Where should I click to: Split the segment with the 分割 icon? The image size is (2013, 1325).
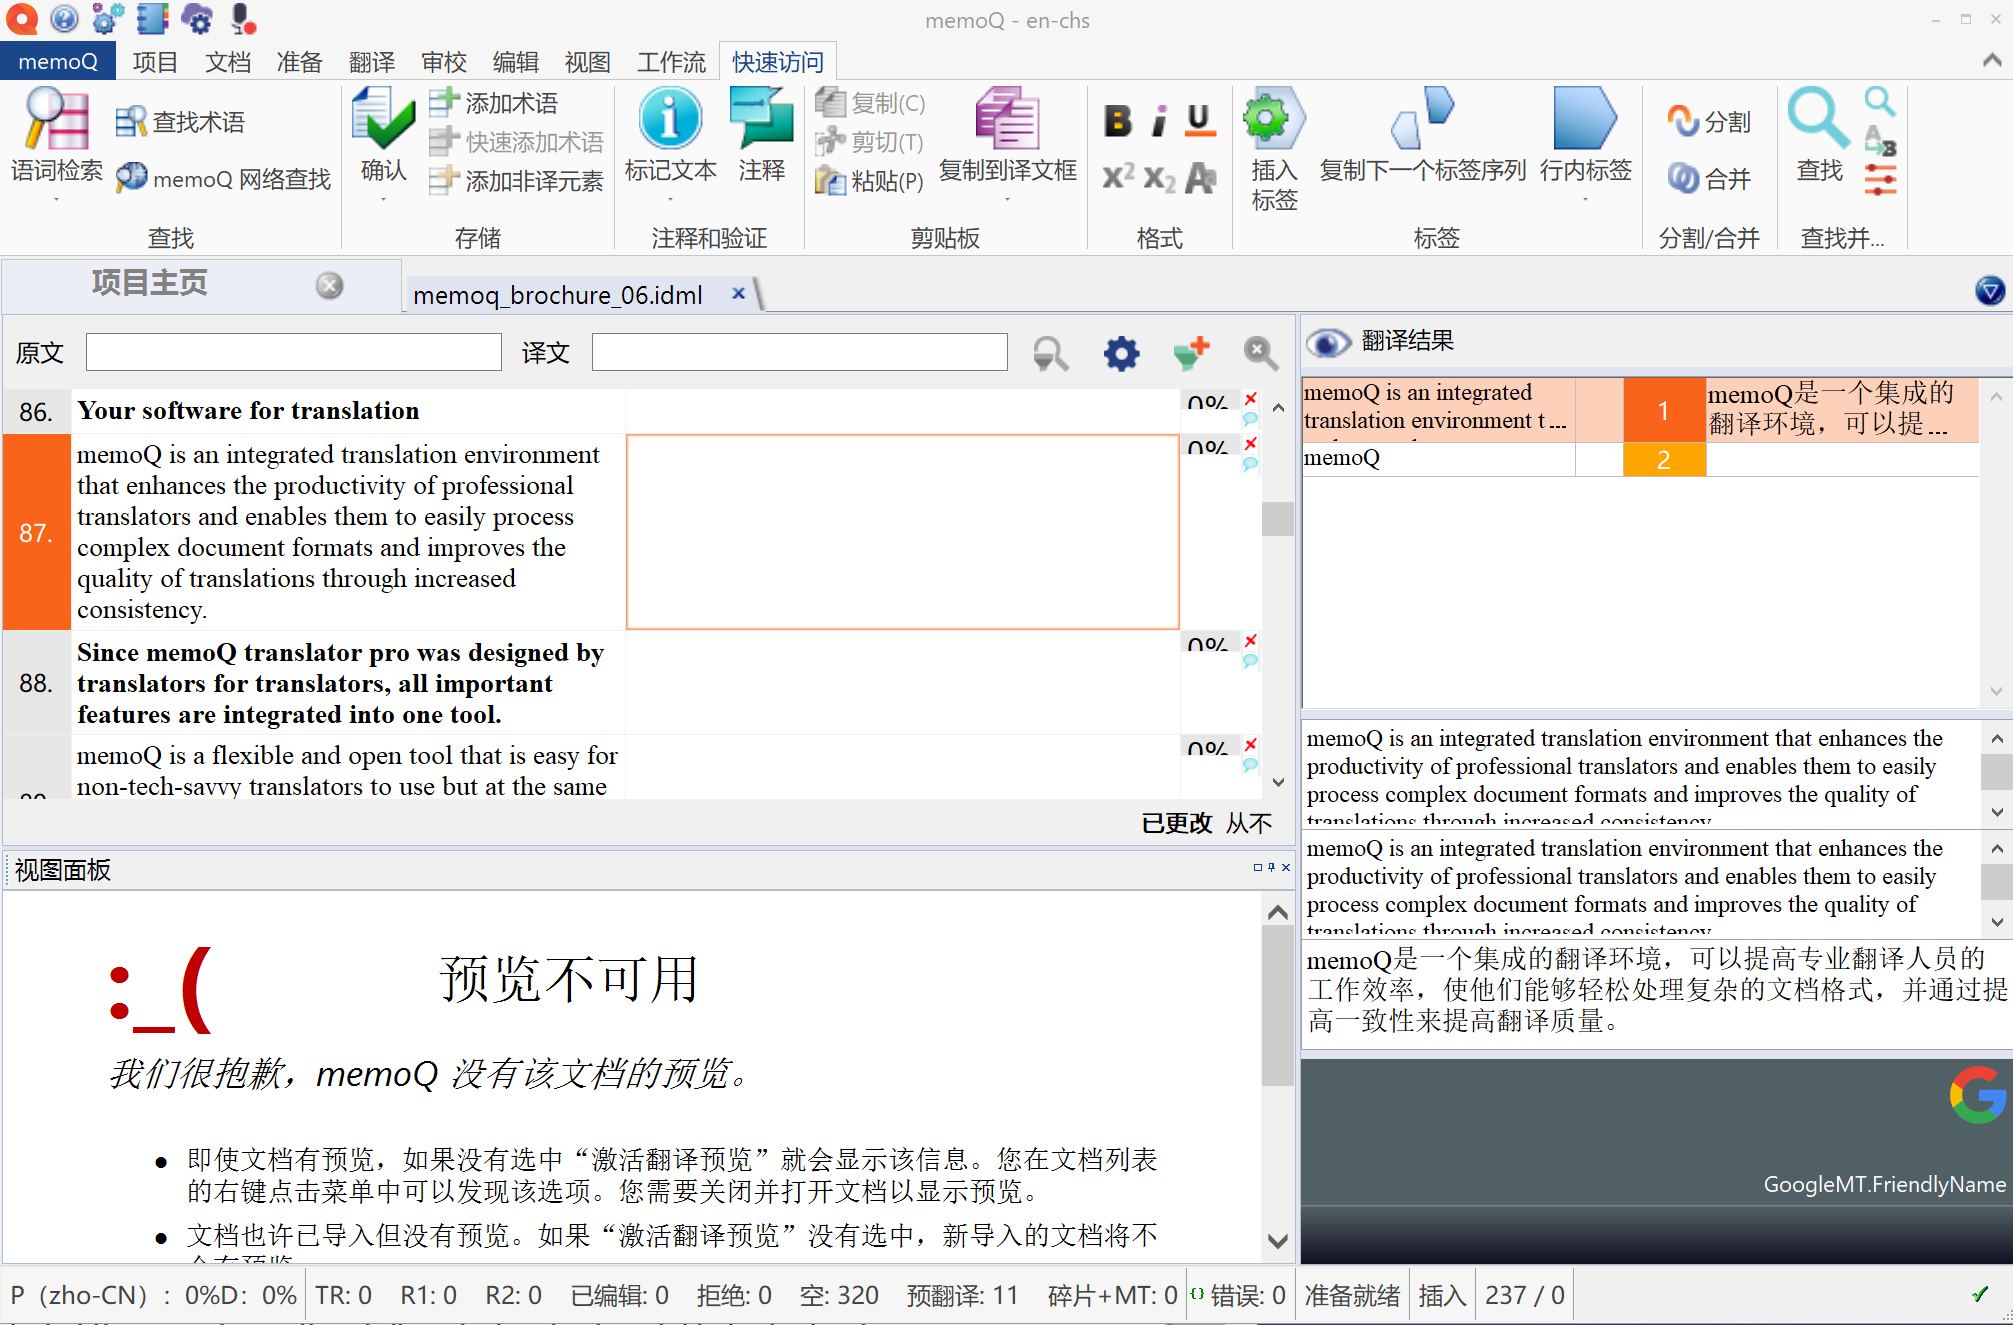pos(1684,120)
